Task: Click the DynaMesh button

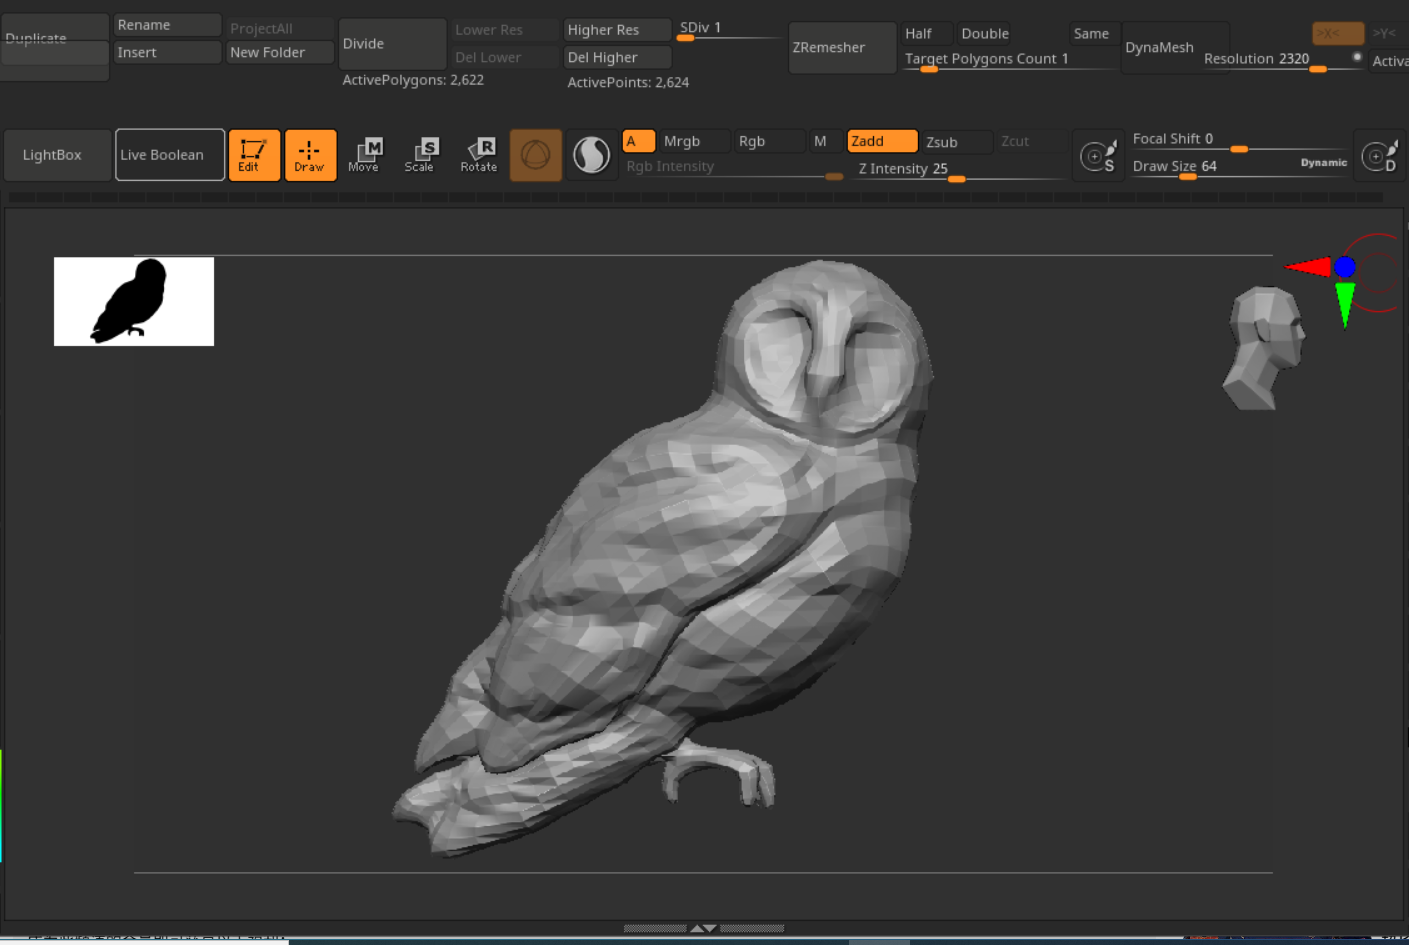Action: (x=1159, y=48)
